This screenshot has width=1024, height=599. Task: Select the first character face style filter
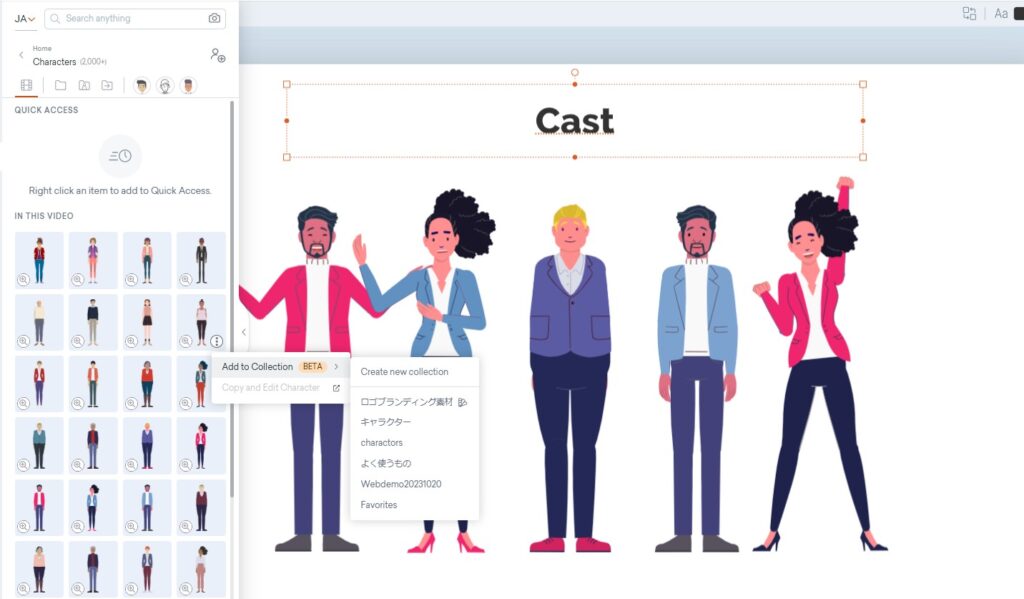coord(142,86)
